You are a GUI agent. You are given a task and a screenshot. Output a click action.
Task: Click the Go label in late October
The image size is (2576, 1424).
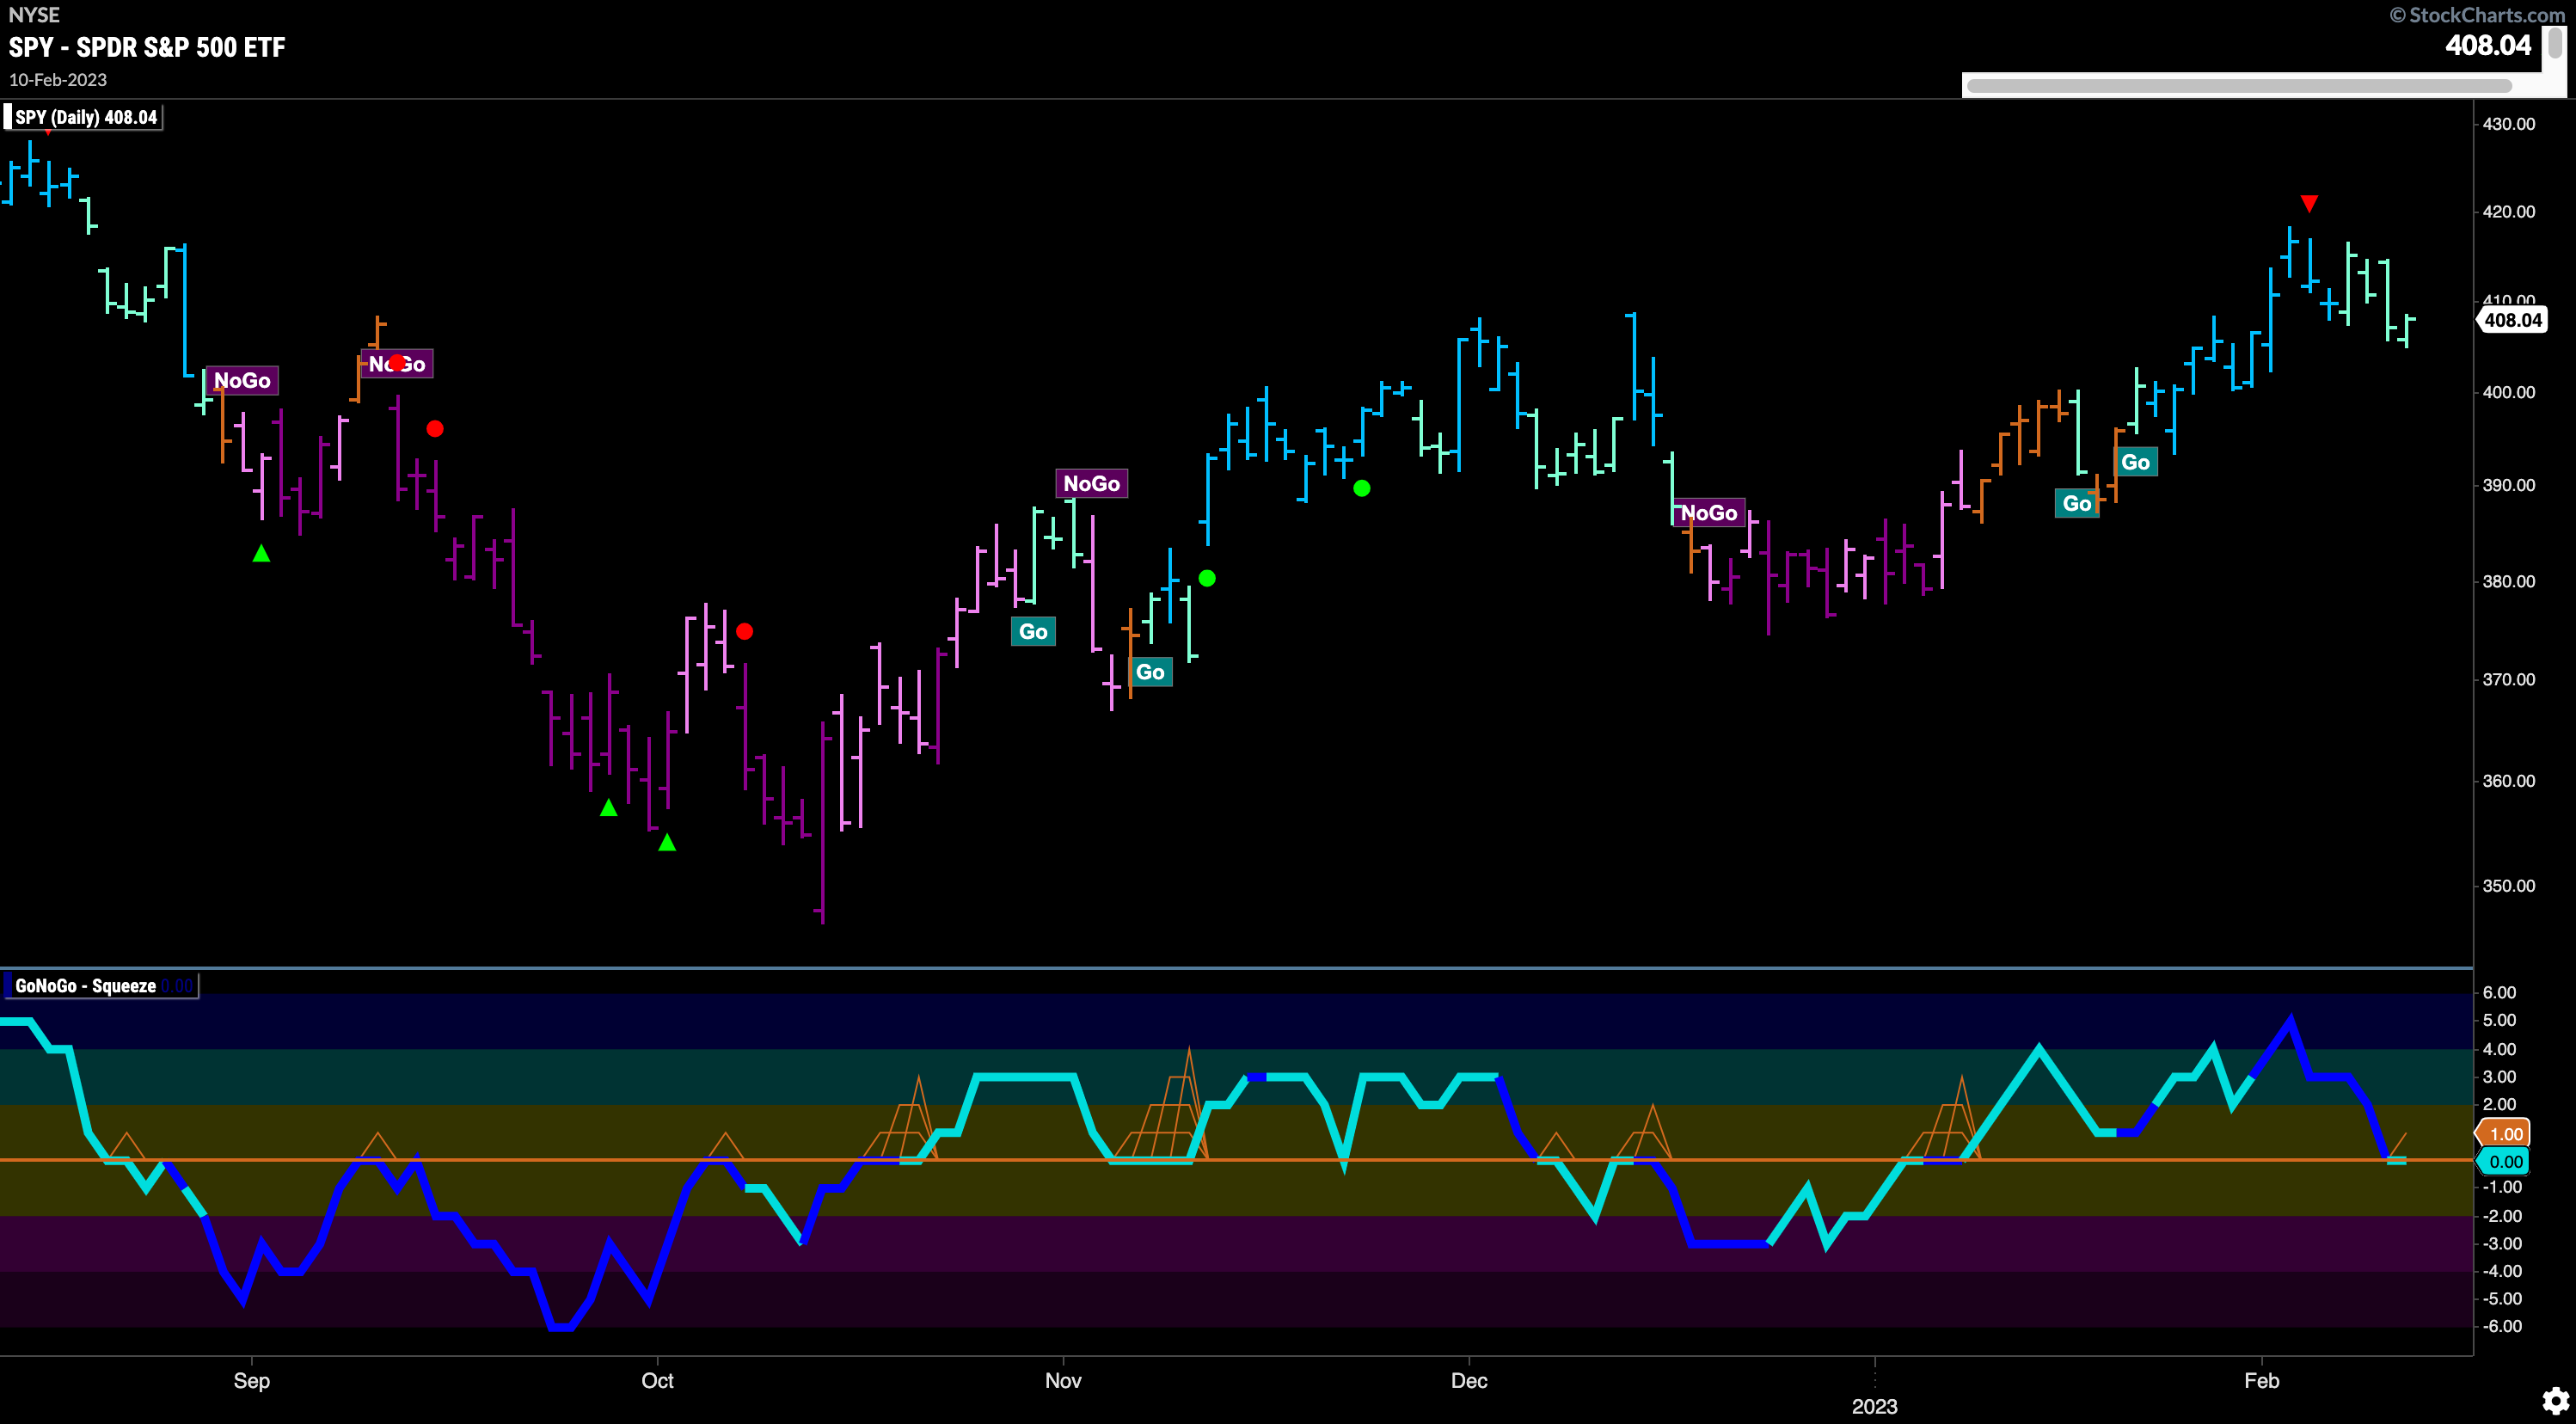[x=1033, y=631]
